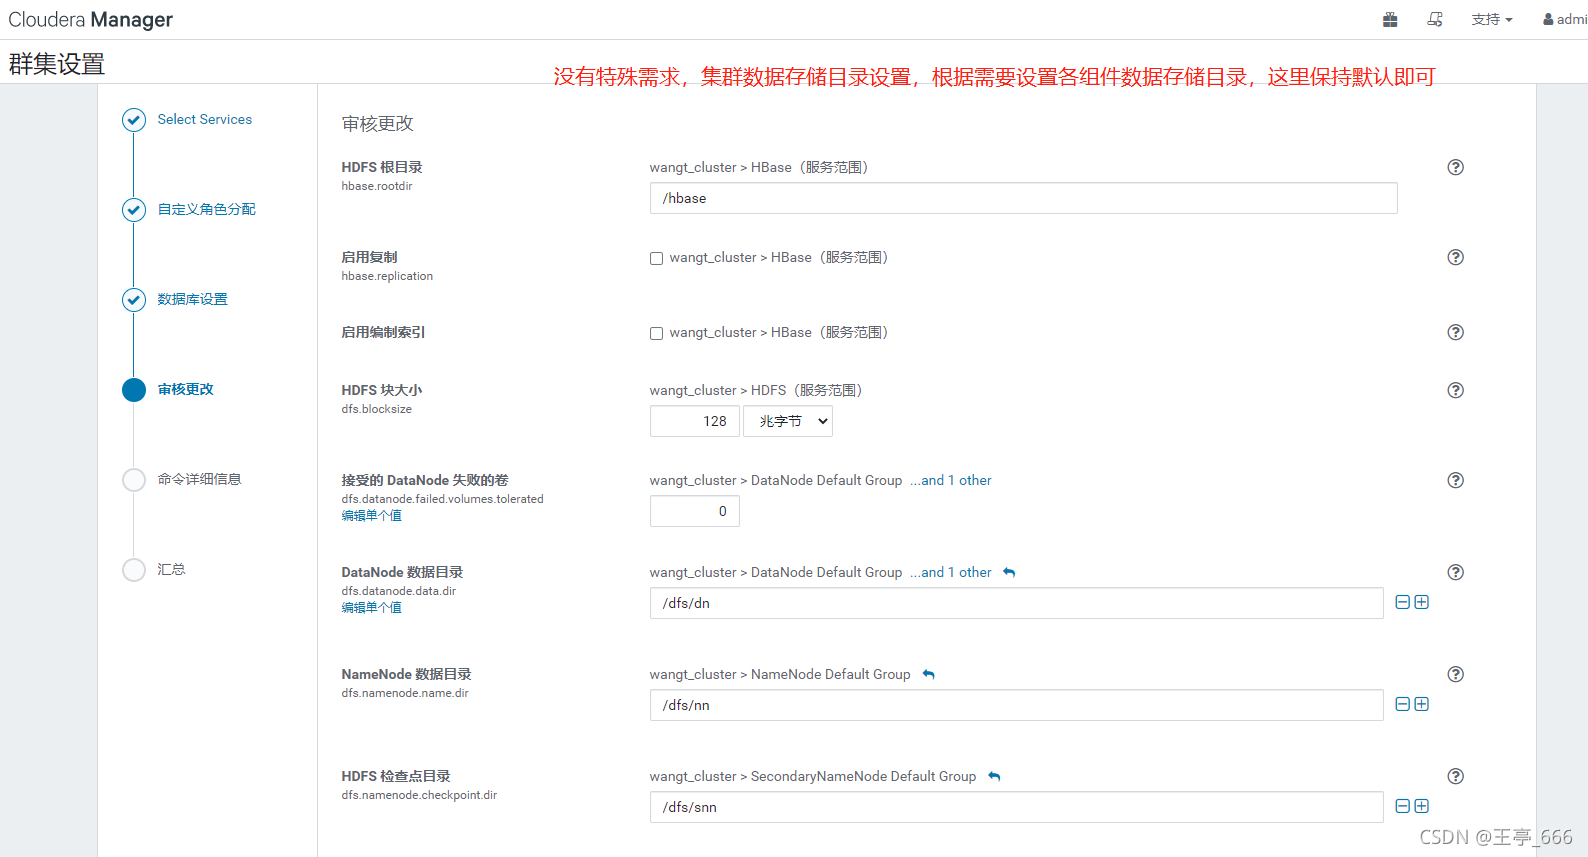
Task: Go to Select Services step
Action: point(205,119)
